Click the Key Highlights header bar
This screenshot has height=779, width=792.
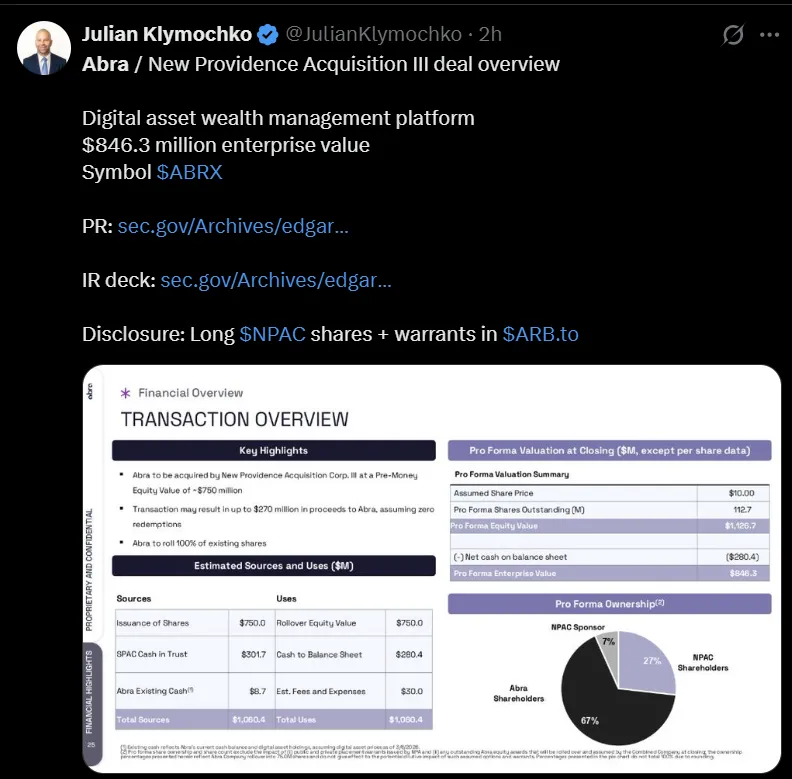274,450
